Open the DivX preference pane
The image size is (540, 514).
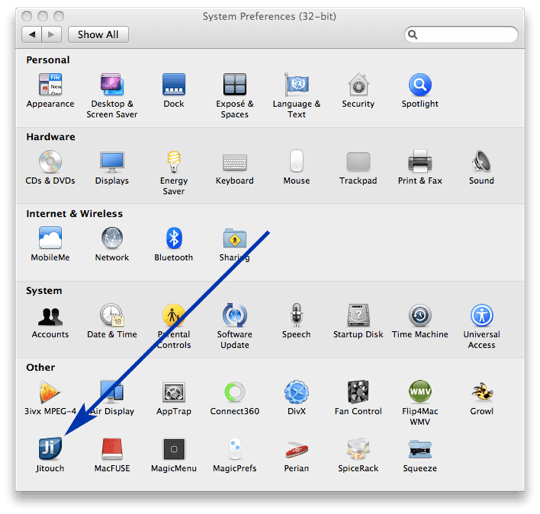pyautogui.click(x=296, y=398)
